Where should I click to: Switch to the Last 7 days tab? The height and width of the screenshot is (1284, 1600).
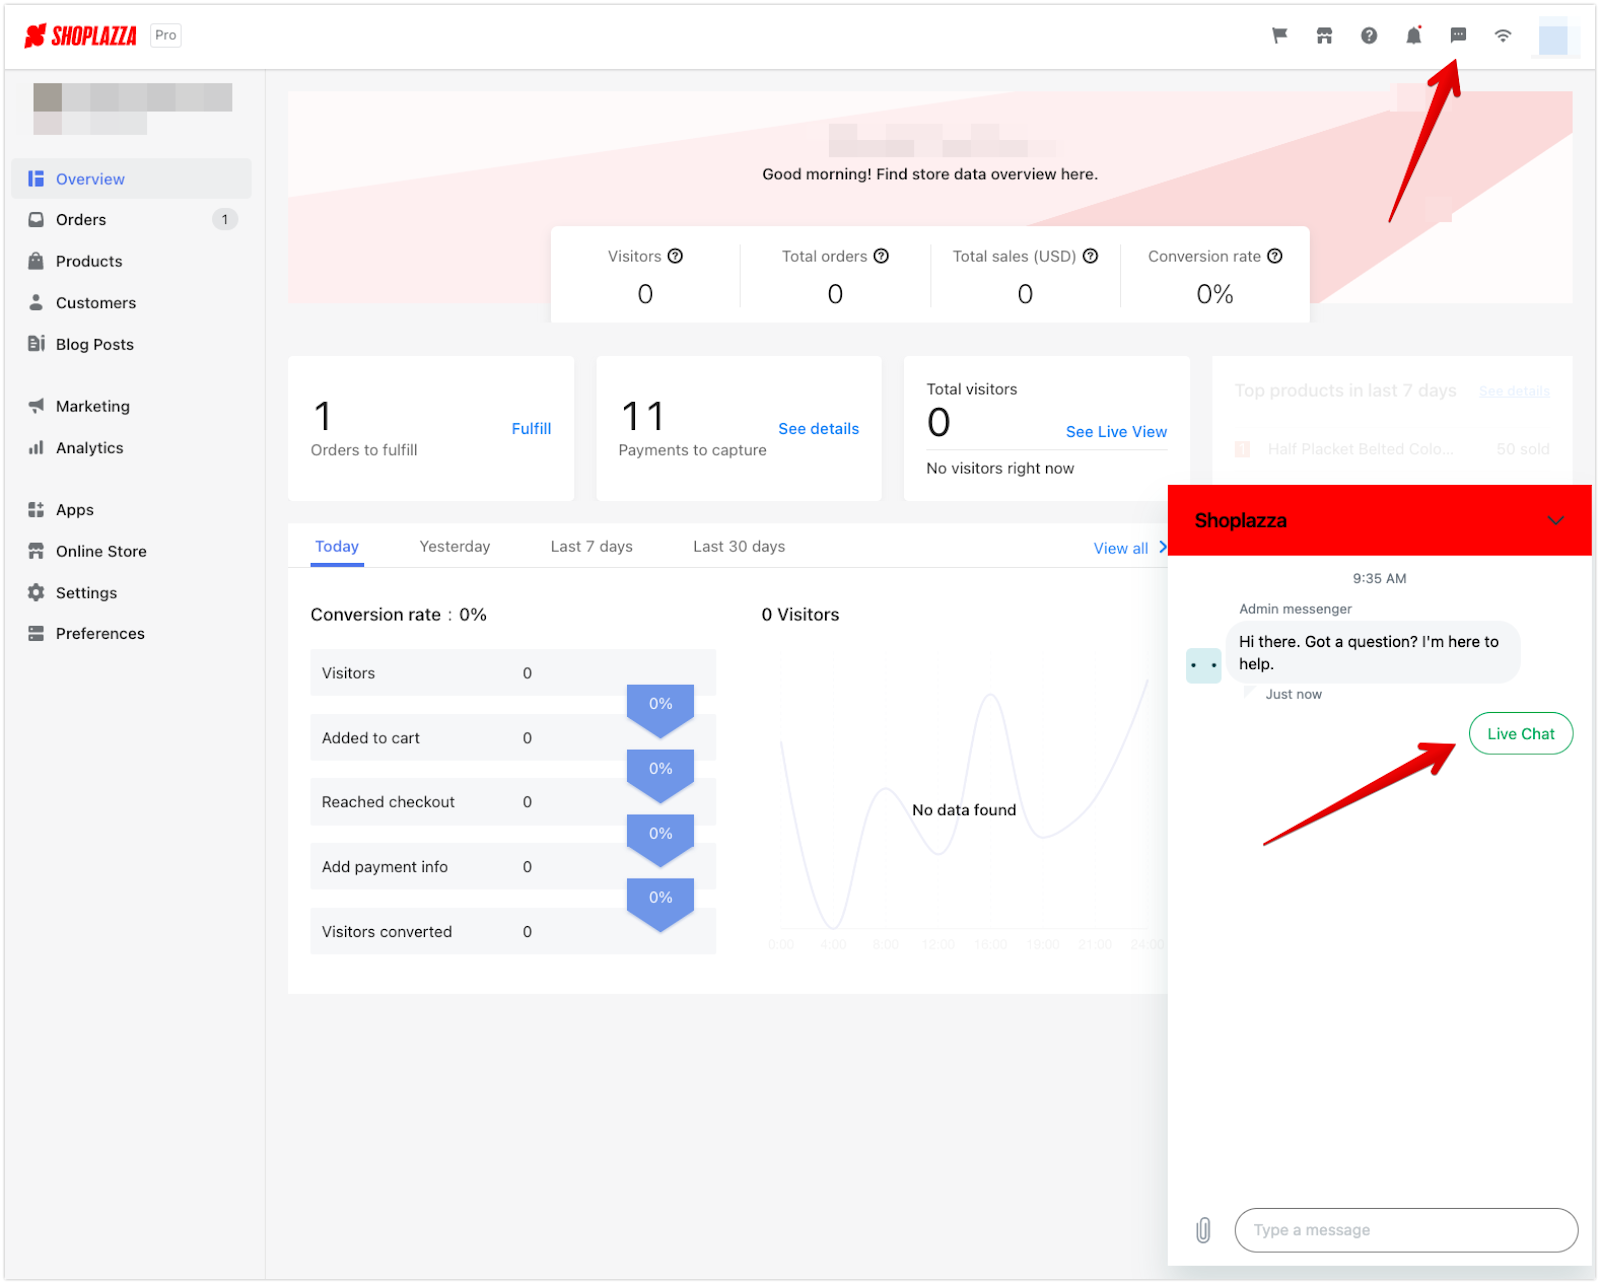(592, 547)
